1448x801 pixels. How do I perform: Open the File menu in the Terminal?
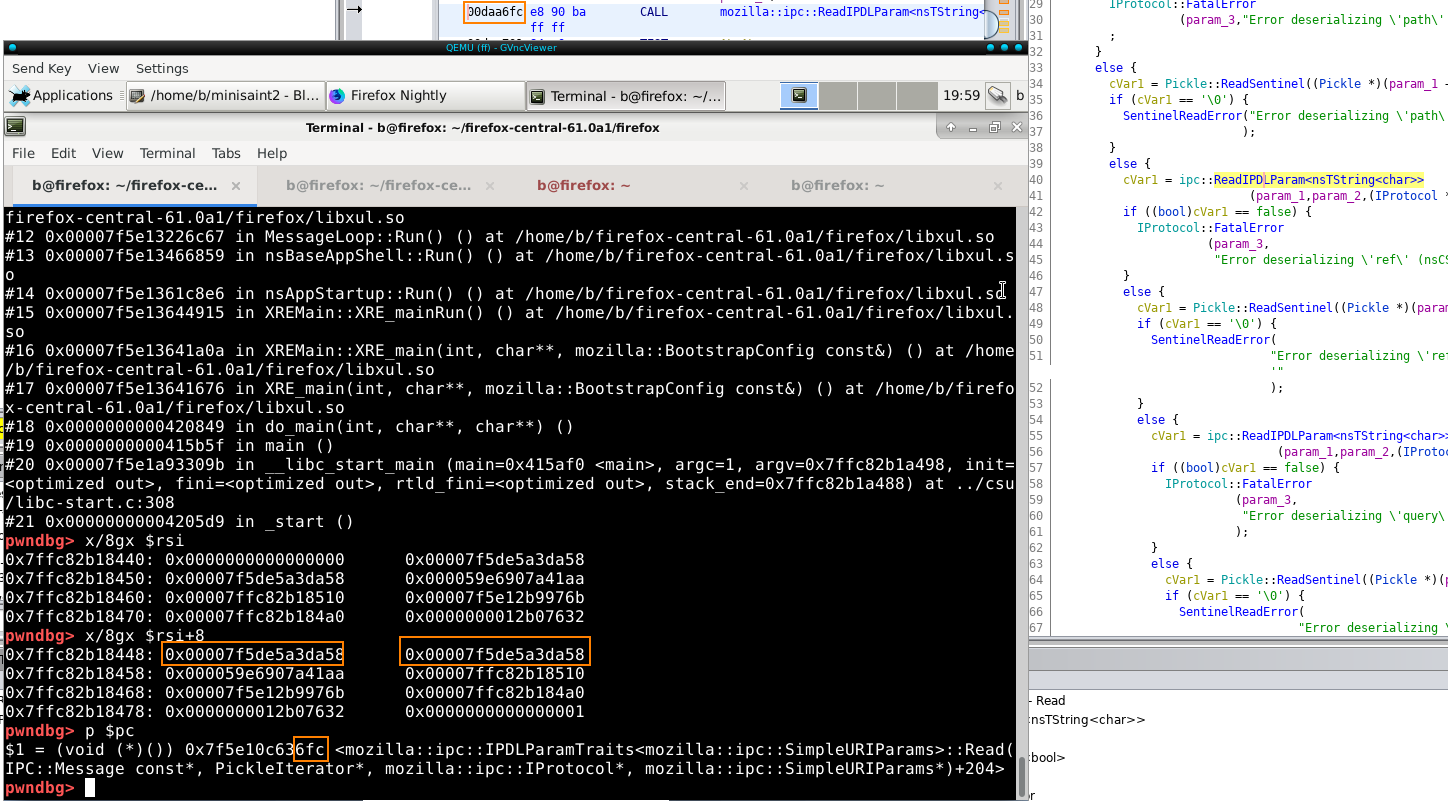click(23, 153)
